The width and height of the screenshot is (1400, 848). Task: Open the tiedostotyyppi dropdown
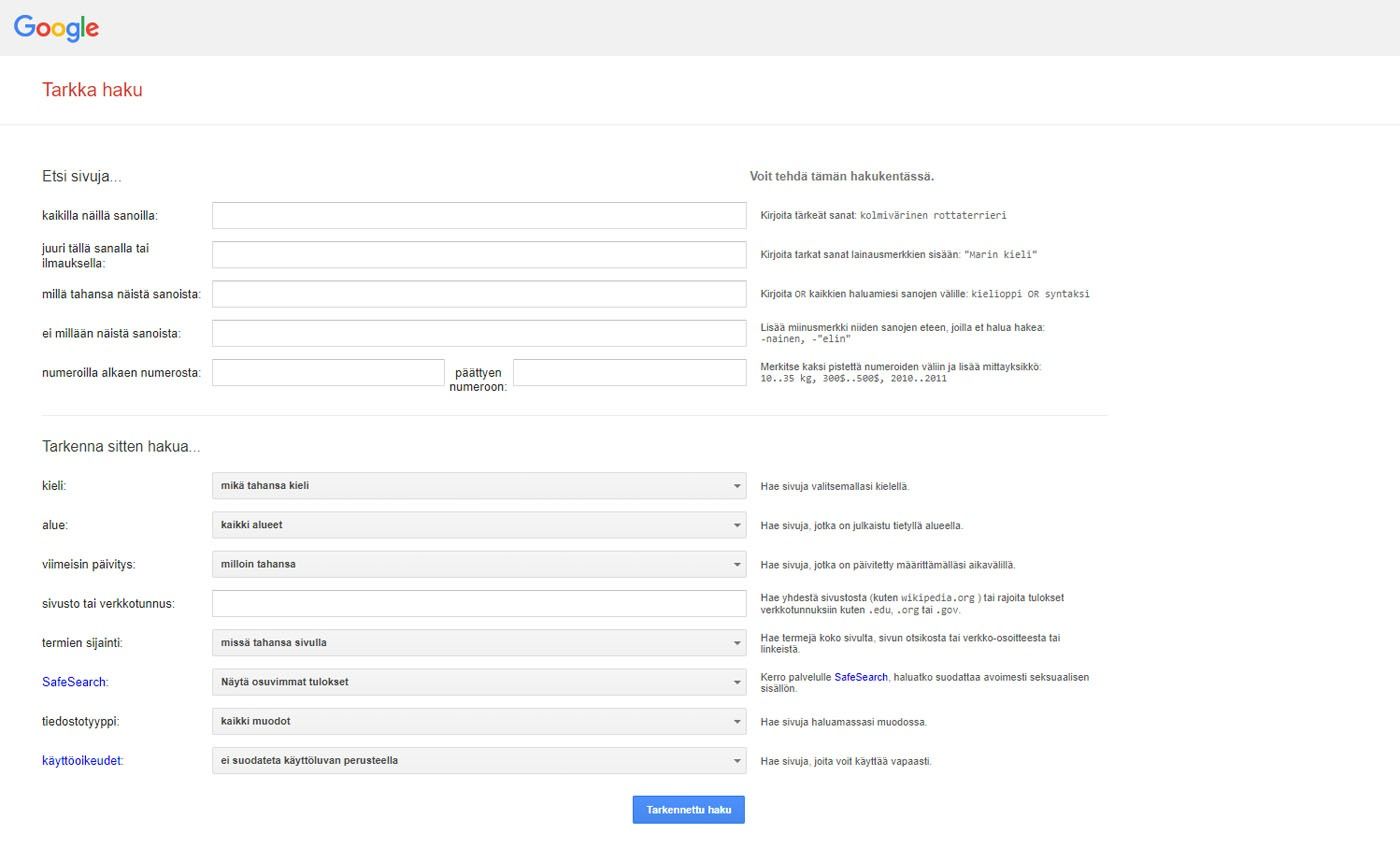[x=478, y=721]
